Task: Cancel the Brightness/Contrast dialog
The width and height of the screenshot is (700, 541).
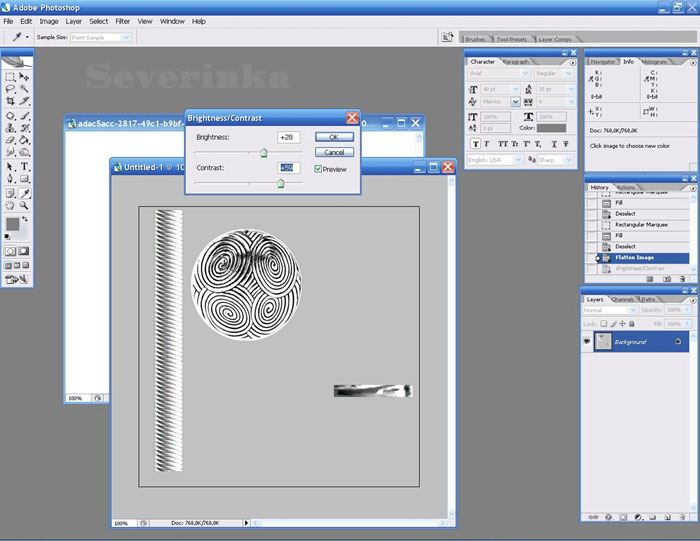Action: (x=334, y=152)
